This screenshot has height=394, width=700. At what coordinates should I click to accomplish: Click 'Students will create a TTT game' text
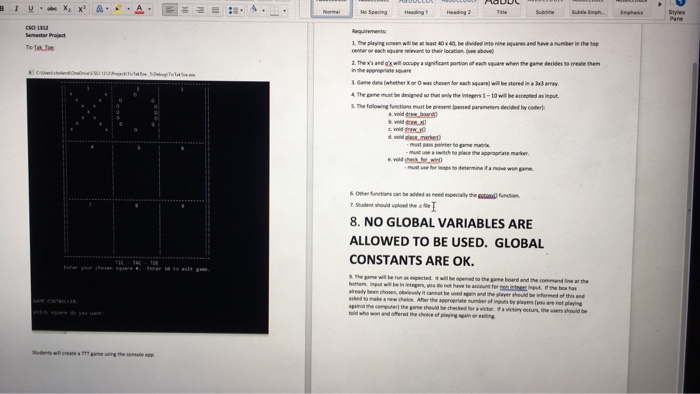click(x=93, y=354)
